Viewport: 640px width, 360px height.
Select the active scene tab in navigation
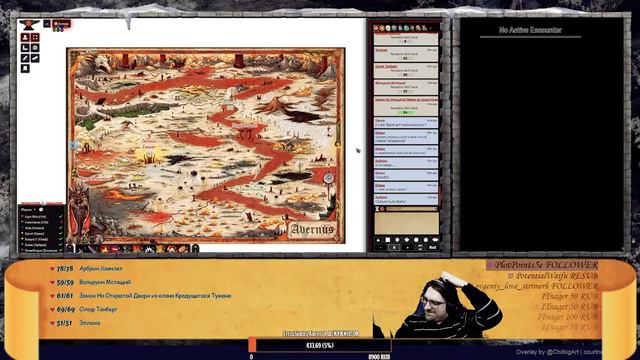(62, 24)
